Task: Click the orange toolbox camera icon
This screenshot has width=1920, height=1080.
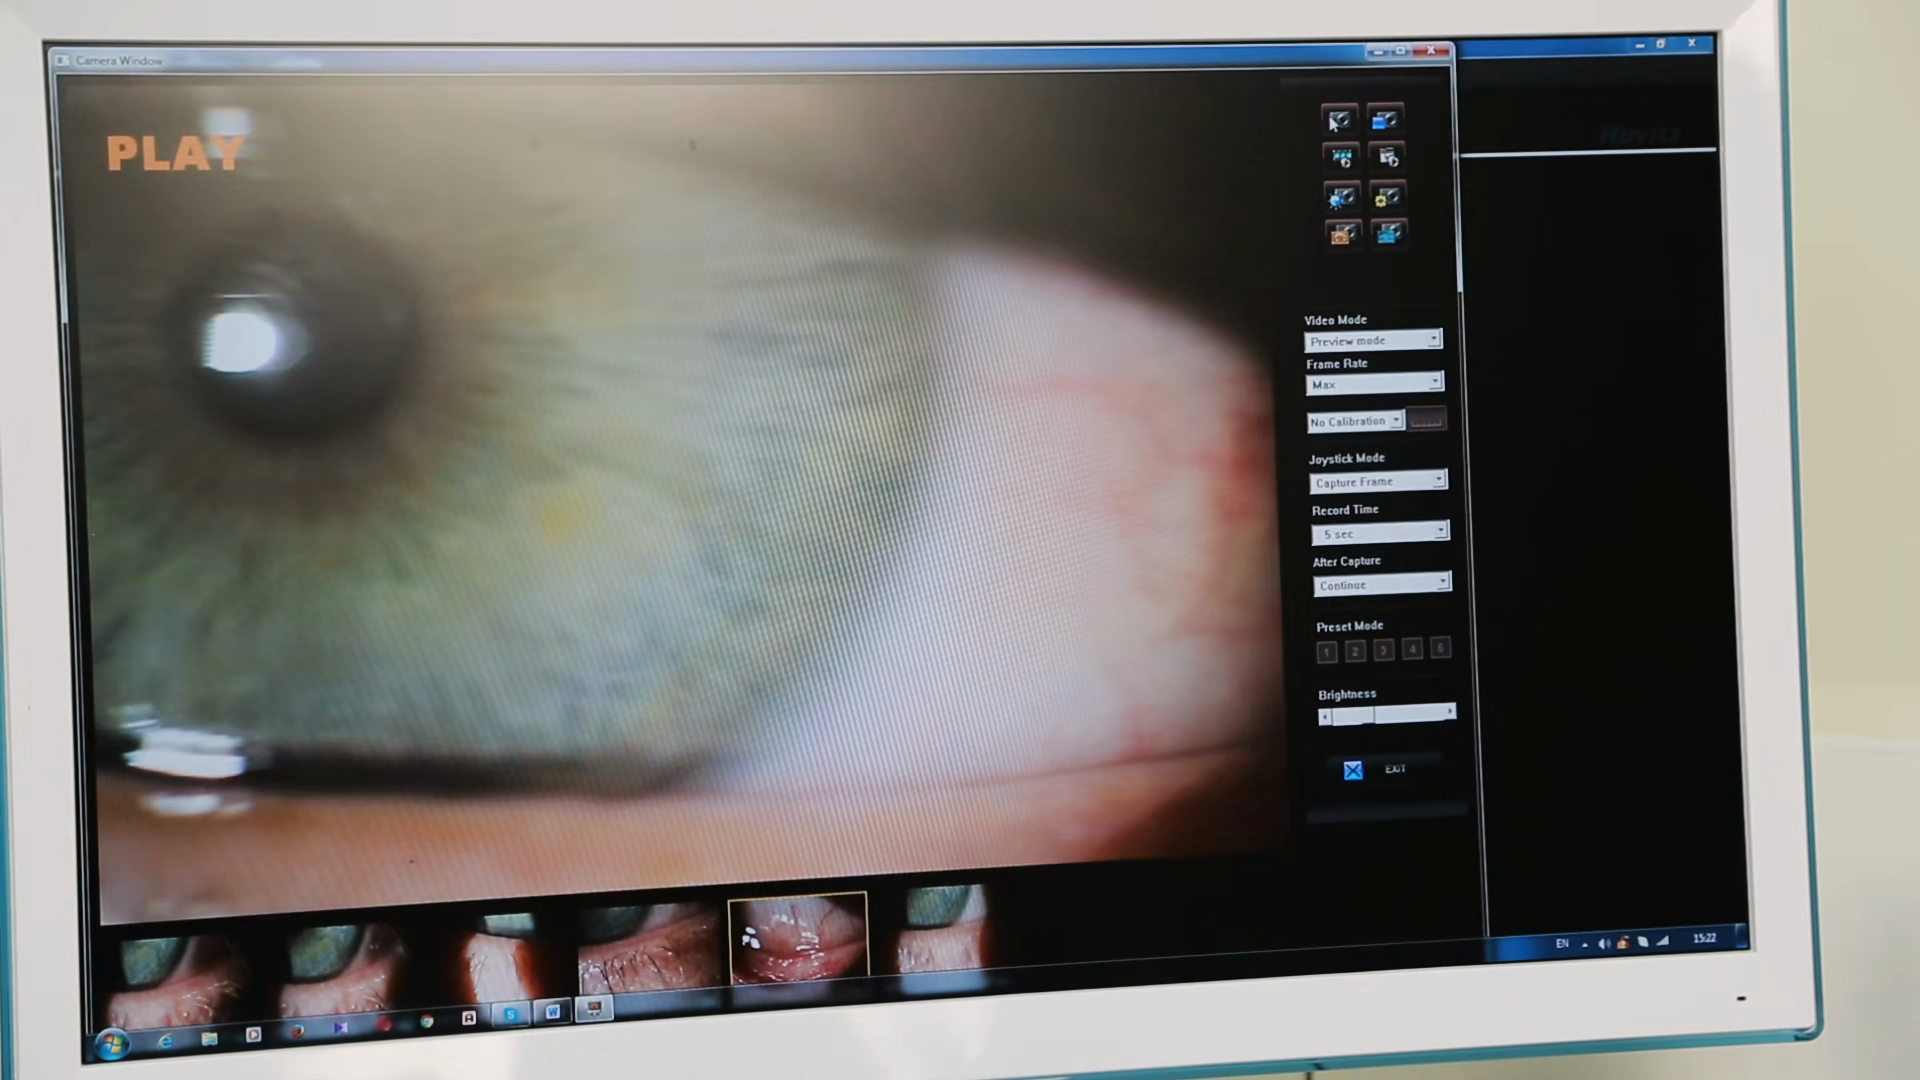Action: (x=1343, y=234)
